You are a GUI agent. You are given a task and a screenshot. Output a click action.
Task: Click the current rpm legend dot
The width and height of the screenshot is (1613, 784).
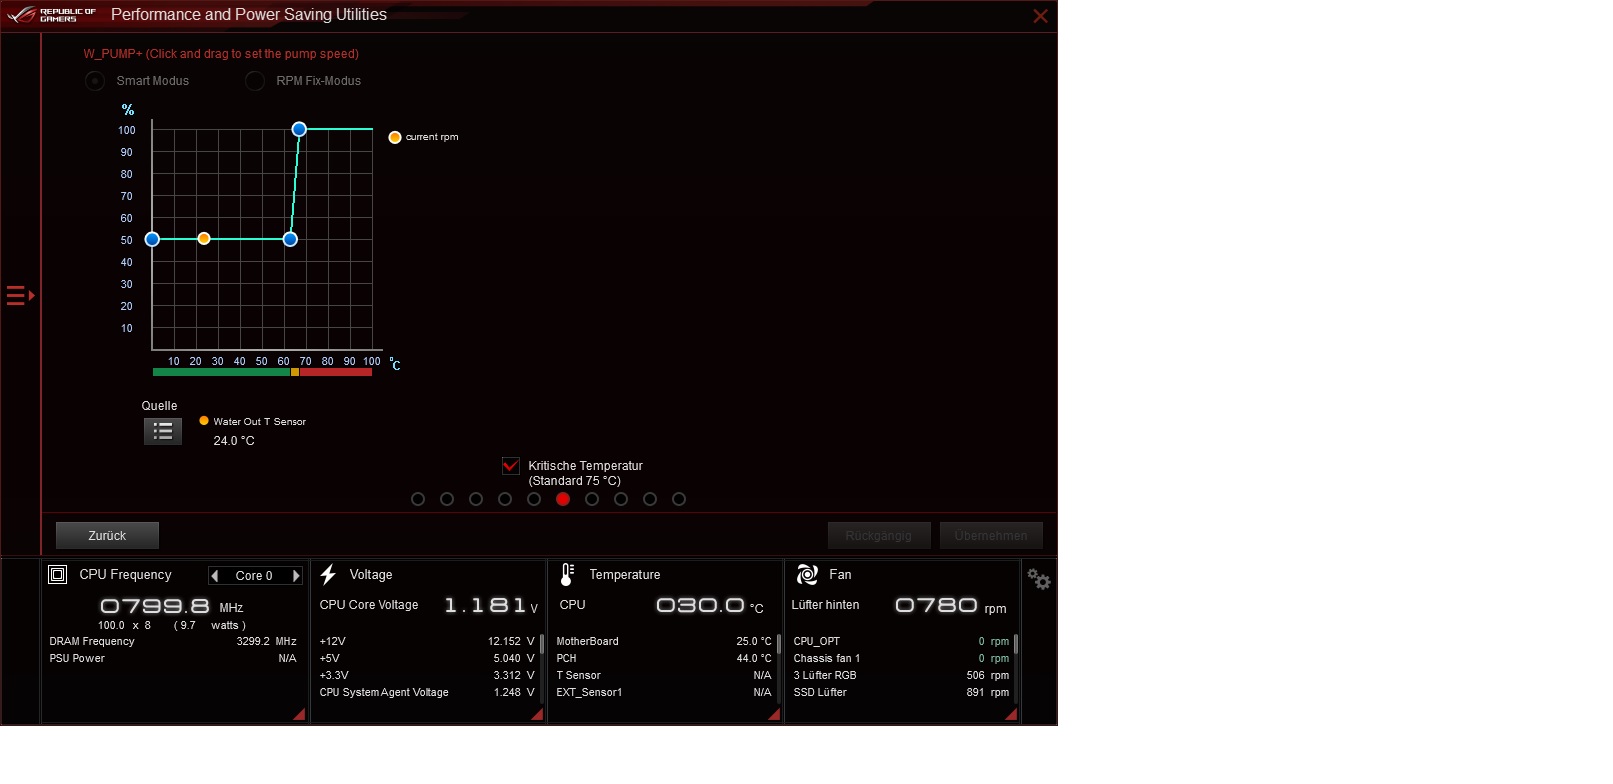click(x=395, y=137)
